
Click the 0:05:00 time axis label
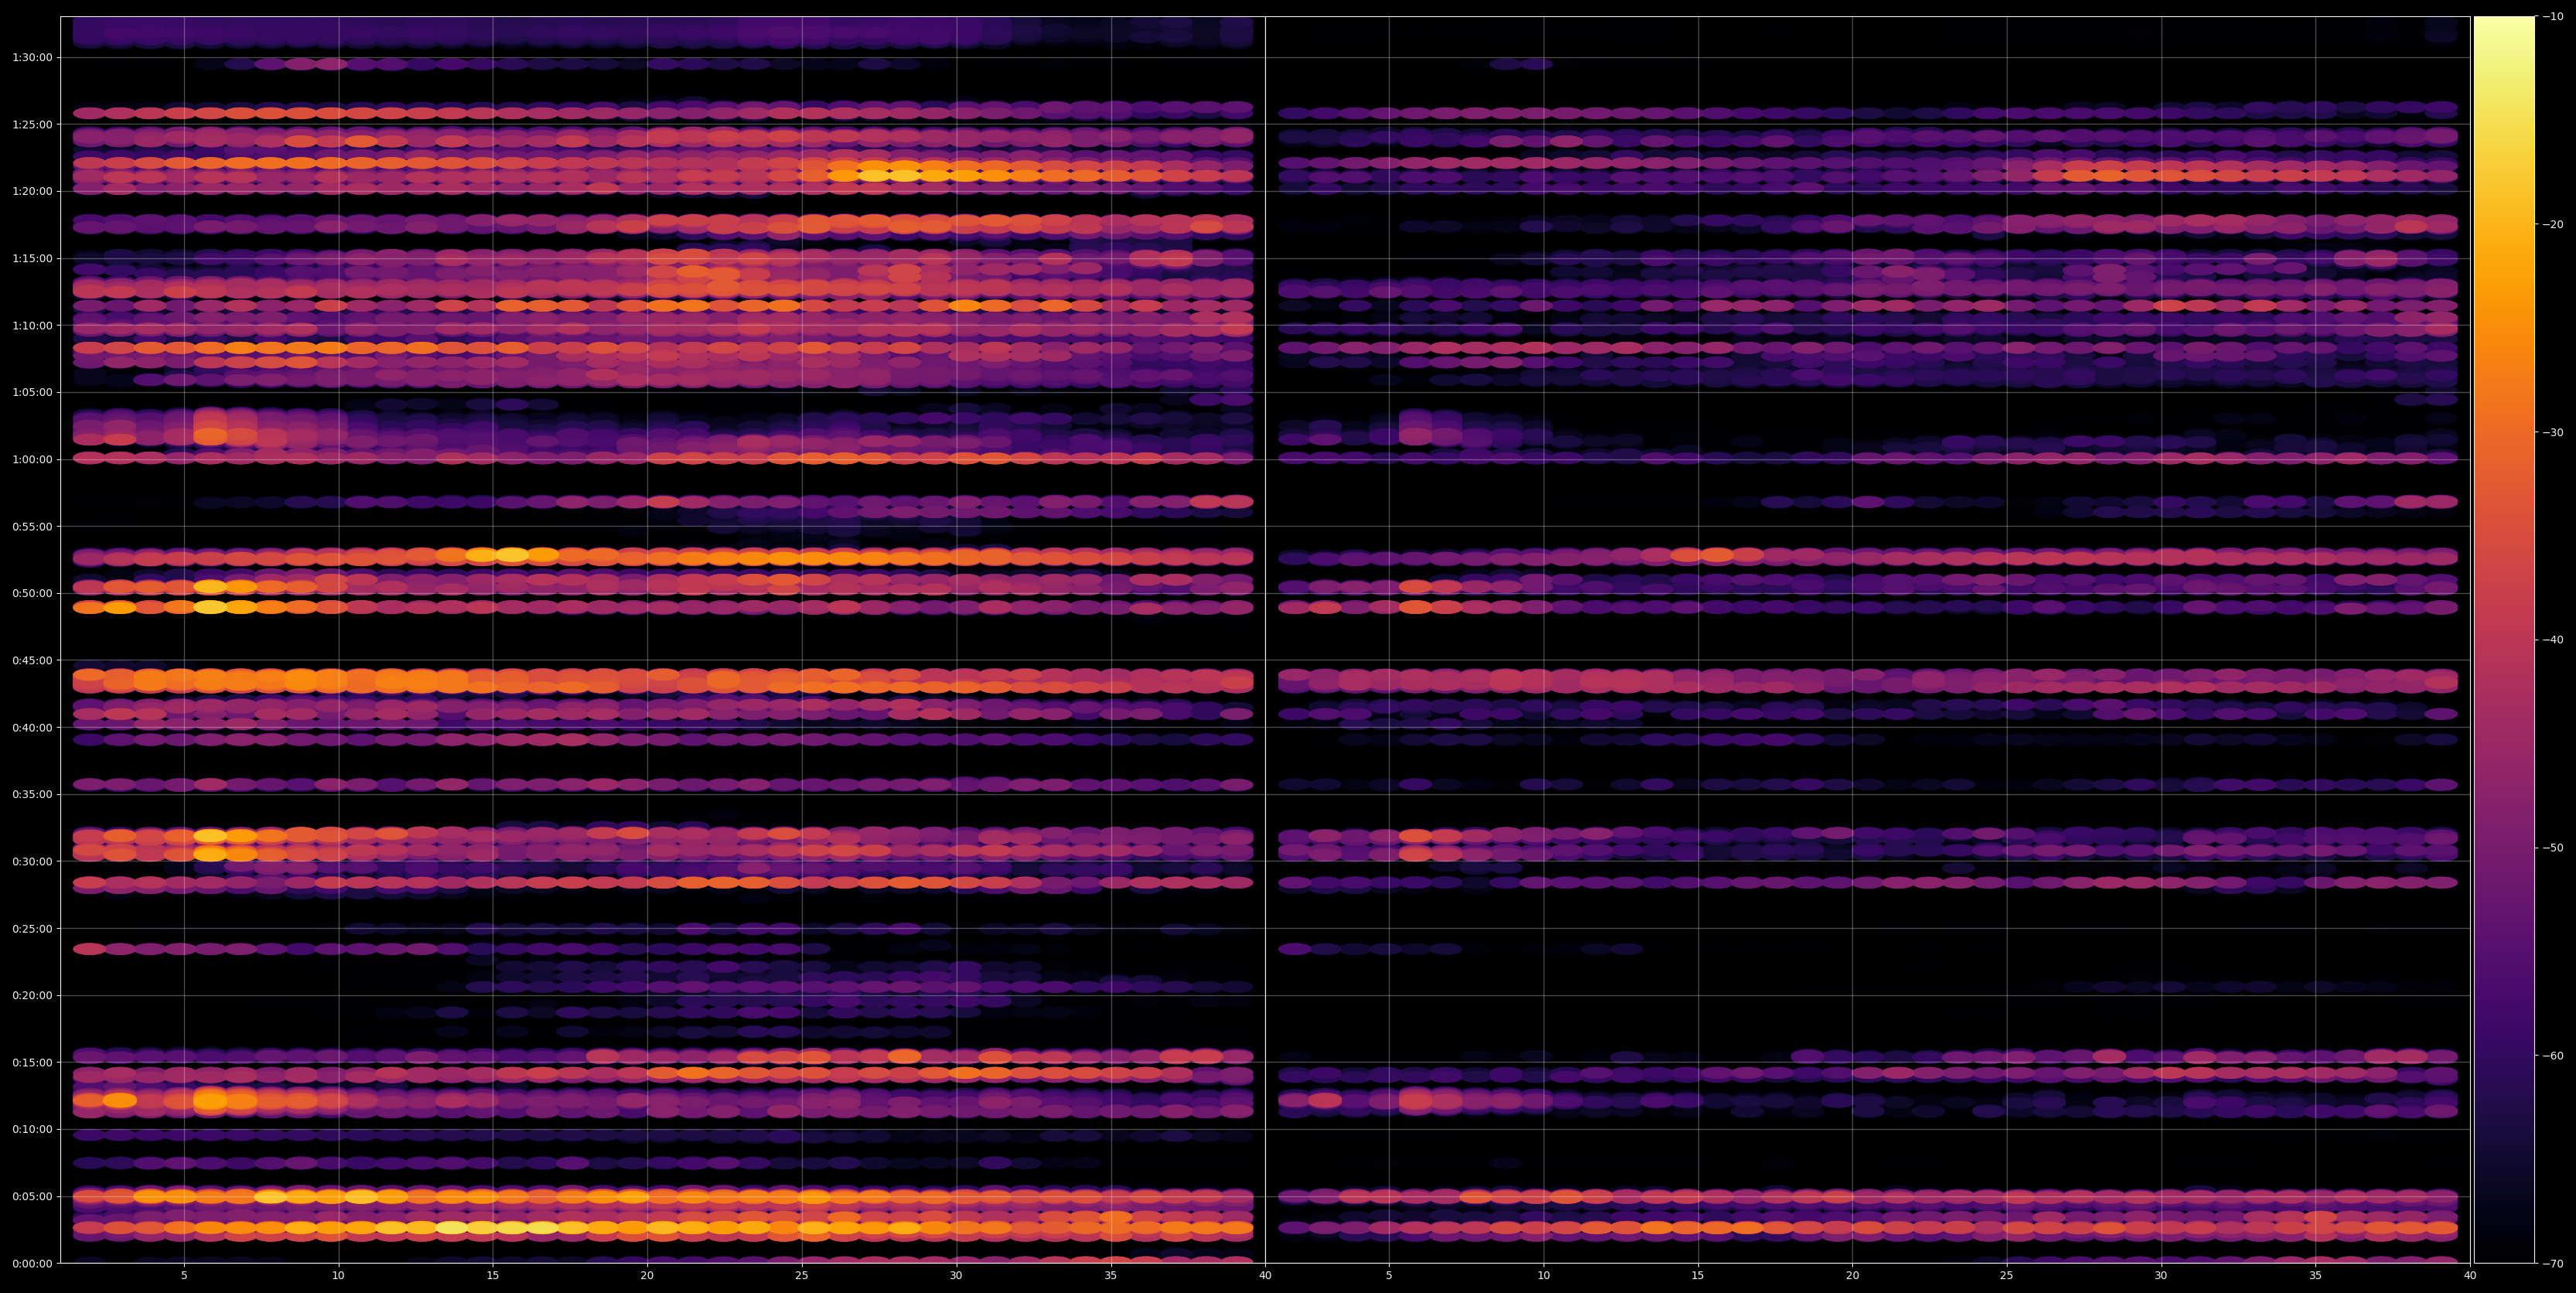[x=32, y=1196]
